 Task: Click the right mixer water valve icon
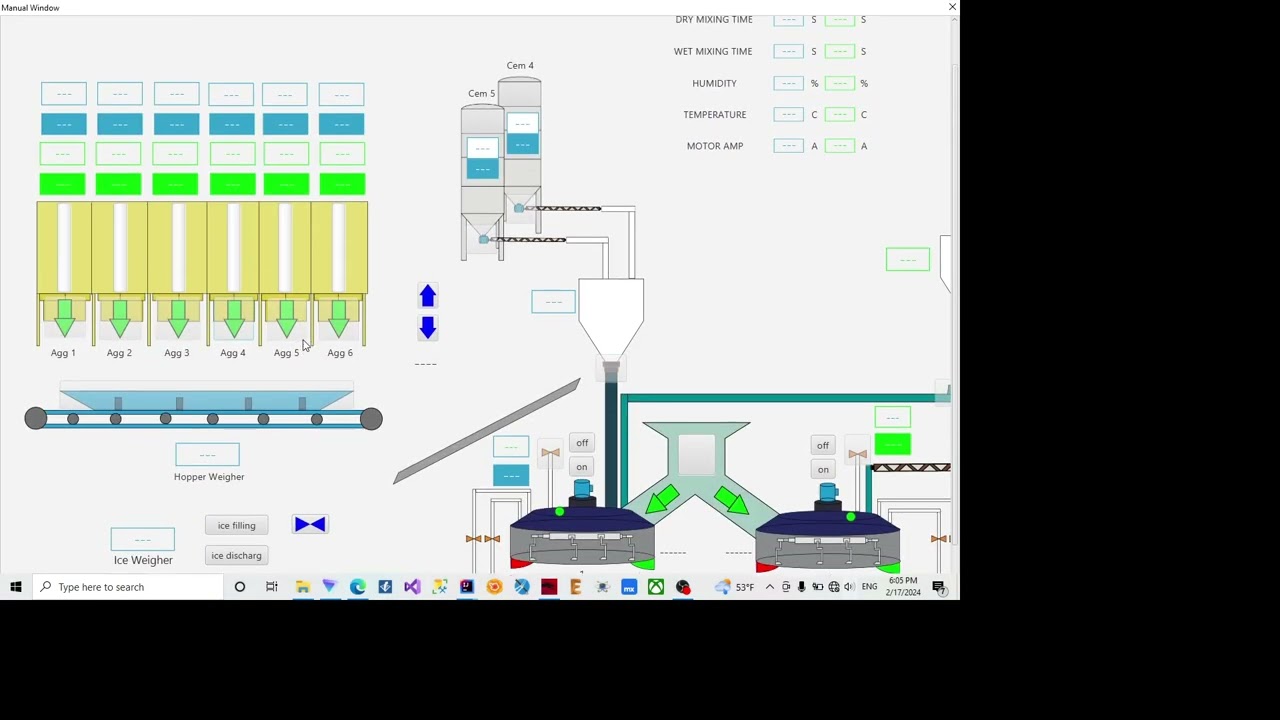[x=857, y=454]
